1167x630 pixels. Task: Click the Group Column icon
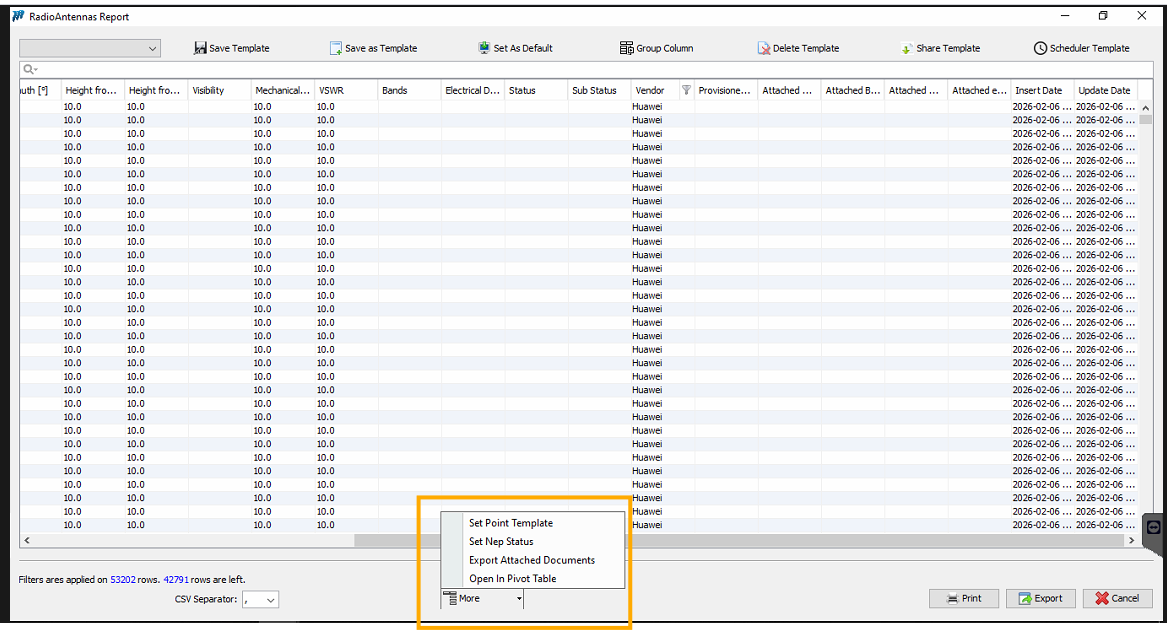[x=627, y=48]
